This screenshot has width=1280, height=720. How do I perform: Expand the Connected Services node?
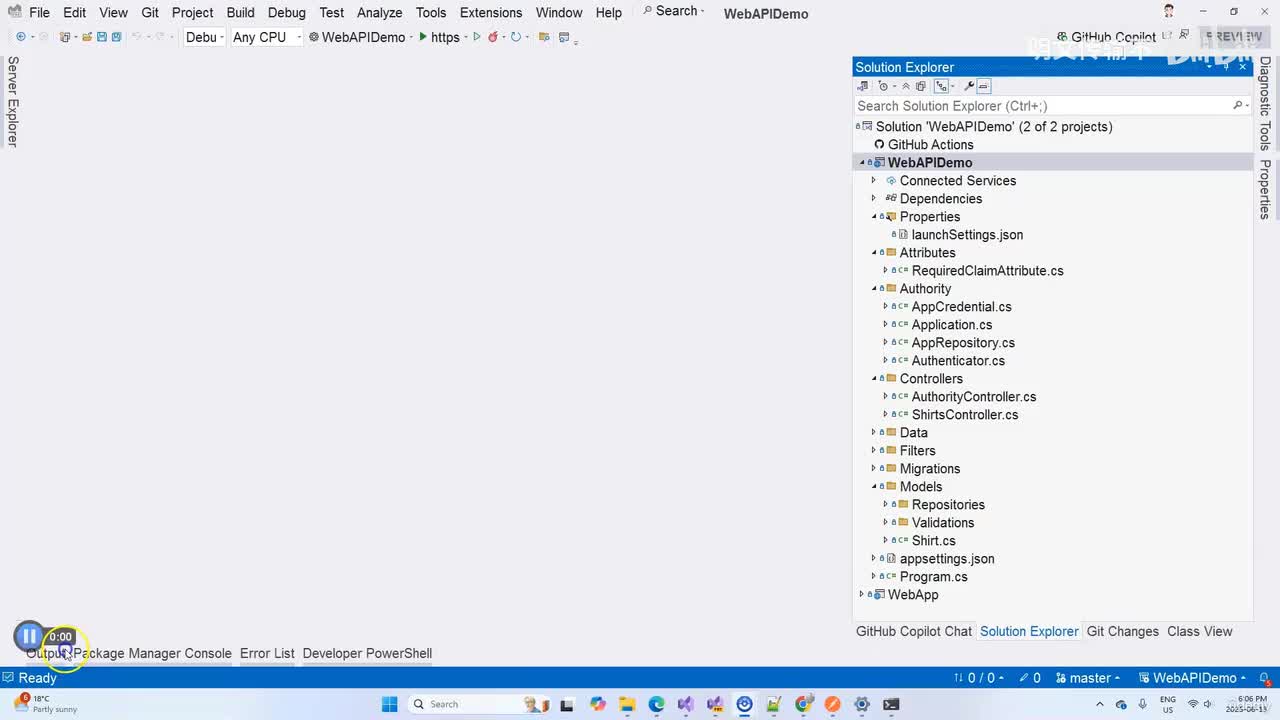(x=874, y=181)
